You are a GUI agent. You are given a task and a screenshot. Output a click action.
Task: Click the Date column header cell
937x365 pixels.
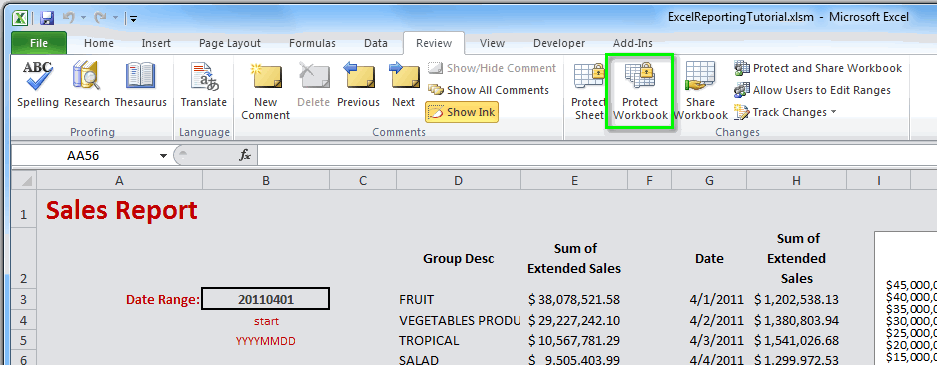tap(709, 259)
